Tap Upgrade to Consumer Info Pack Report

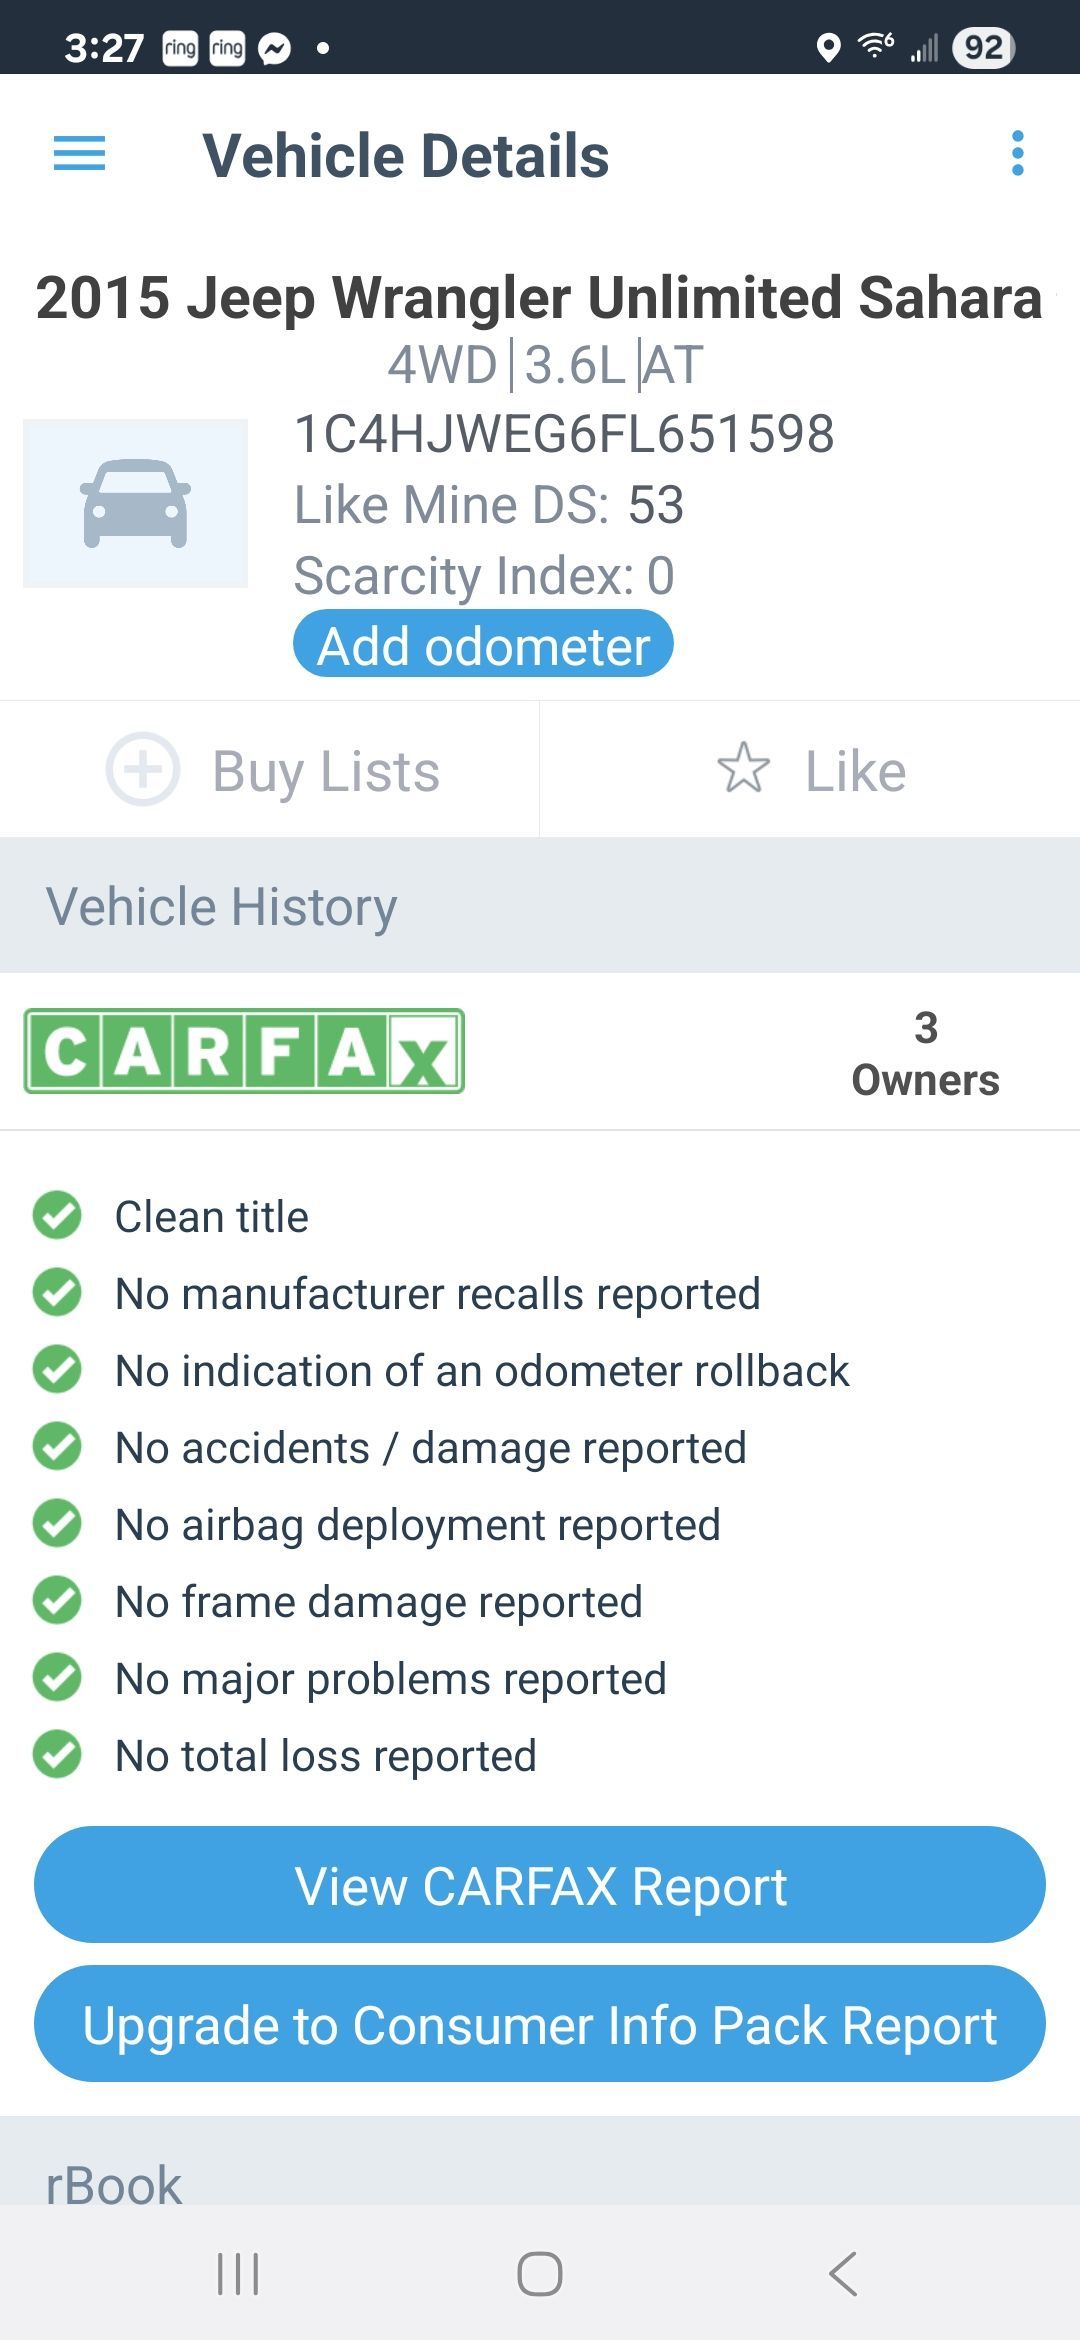pos(540,2024)
